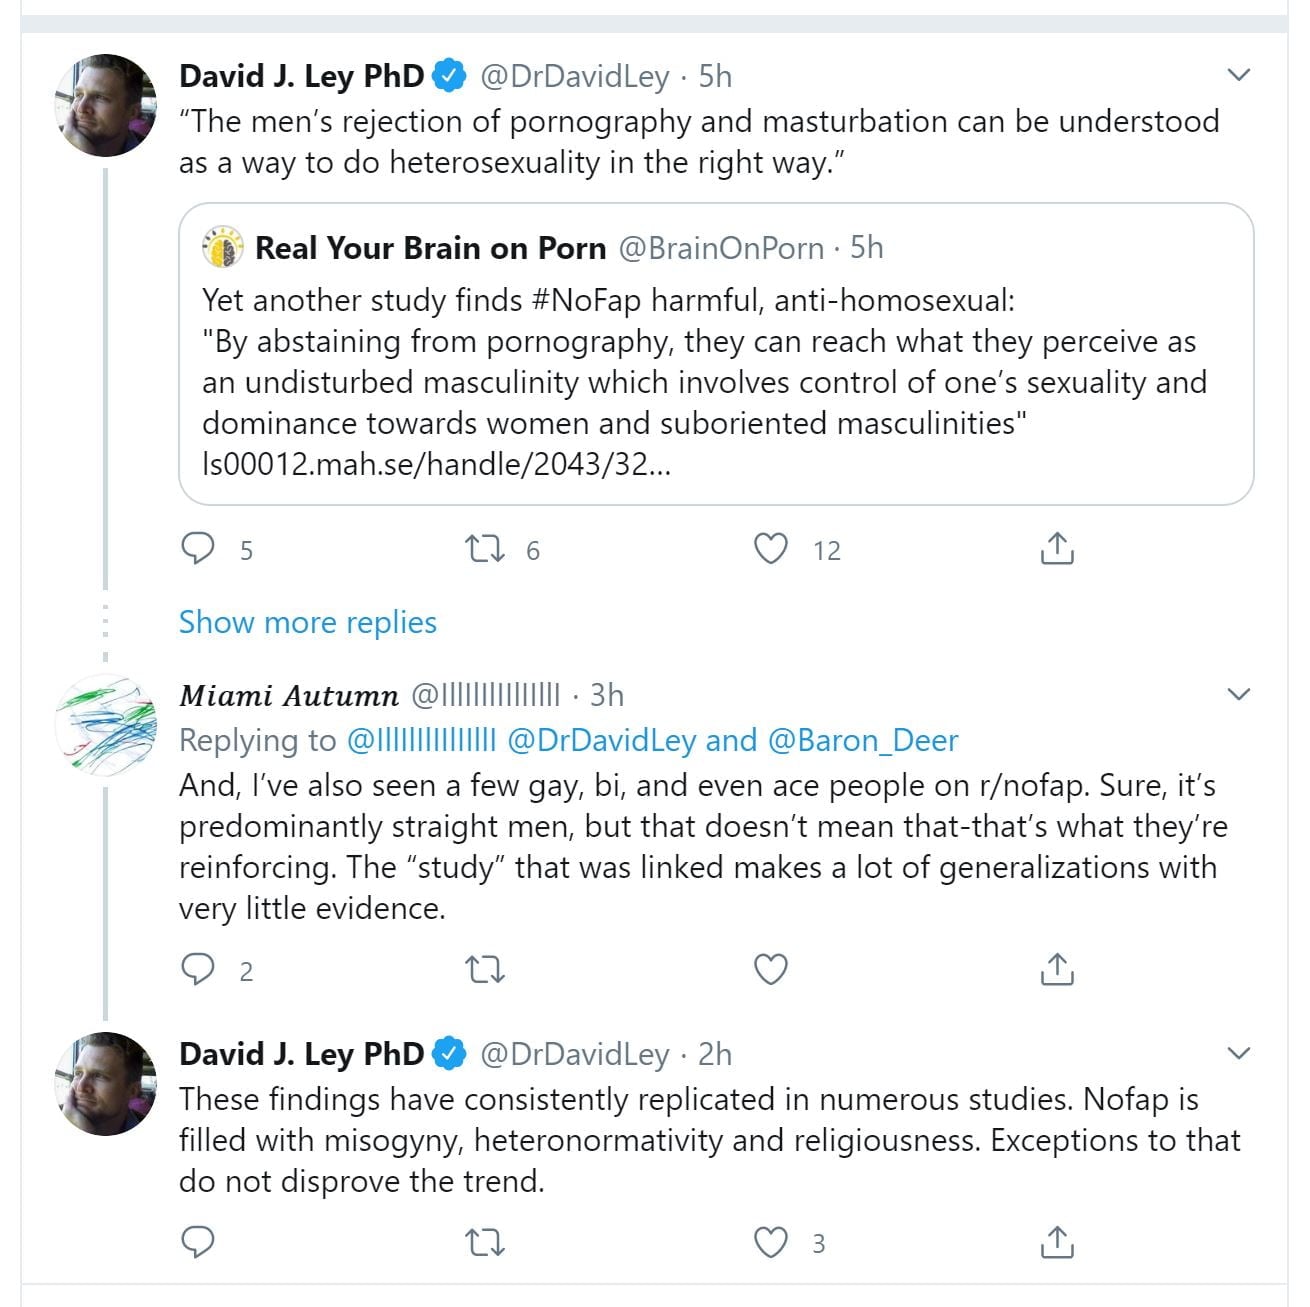Like the last tweet with 3 likes

pyautogui.click(x=770, y=1242)
